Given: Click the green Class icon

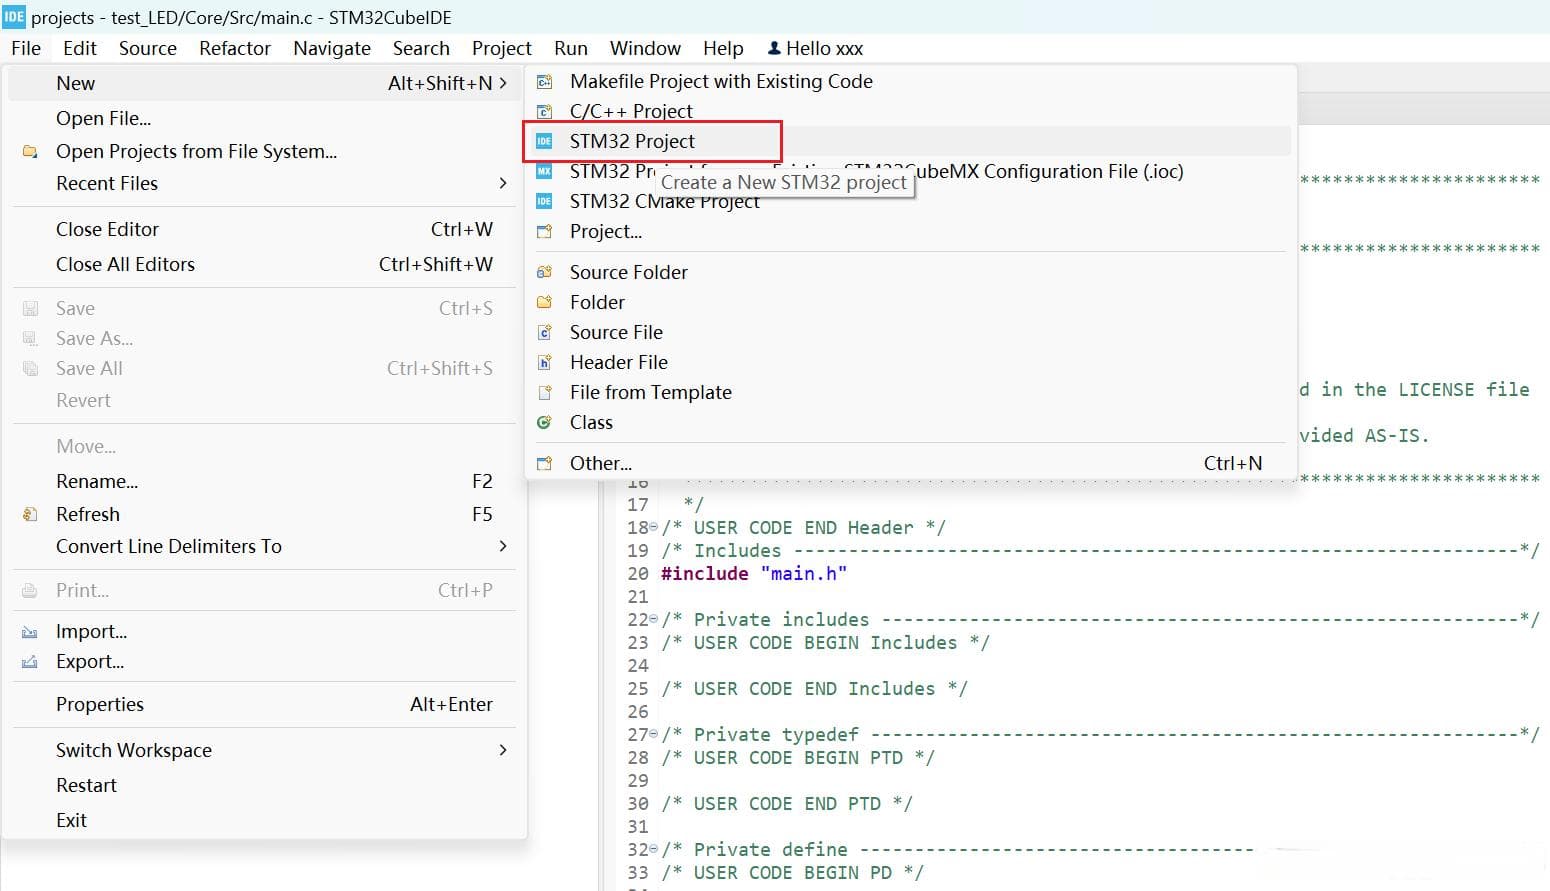Looking at the screenshot, I should 544,422.
